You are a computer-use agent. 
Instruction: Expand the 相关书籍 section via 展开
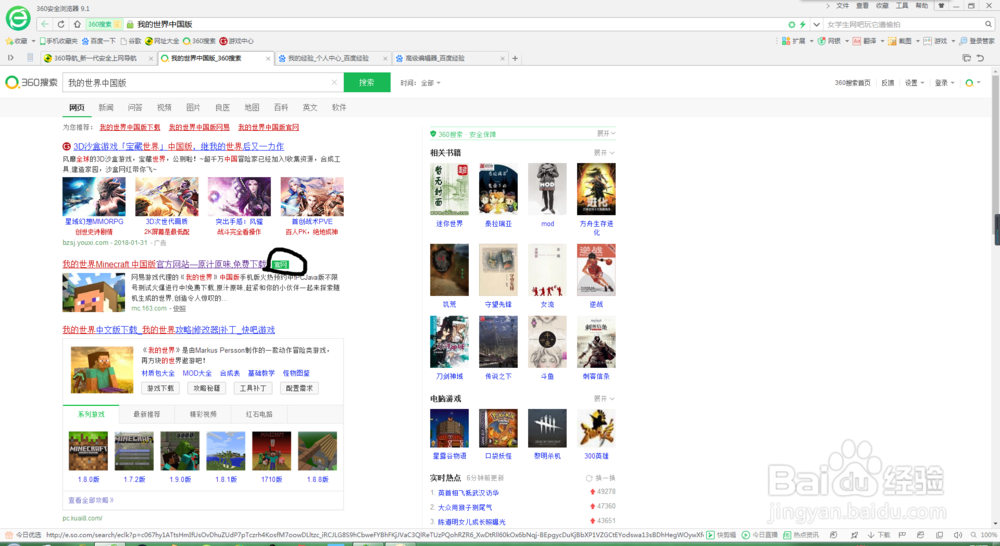pos(604,152)
